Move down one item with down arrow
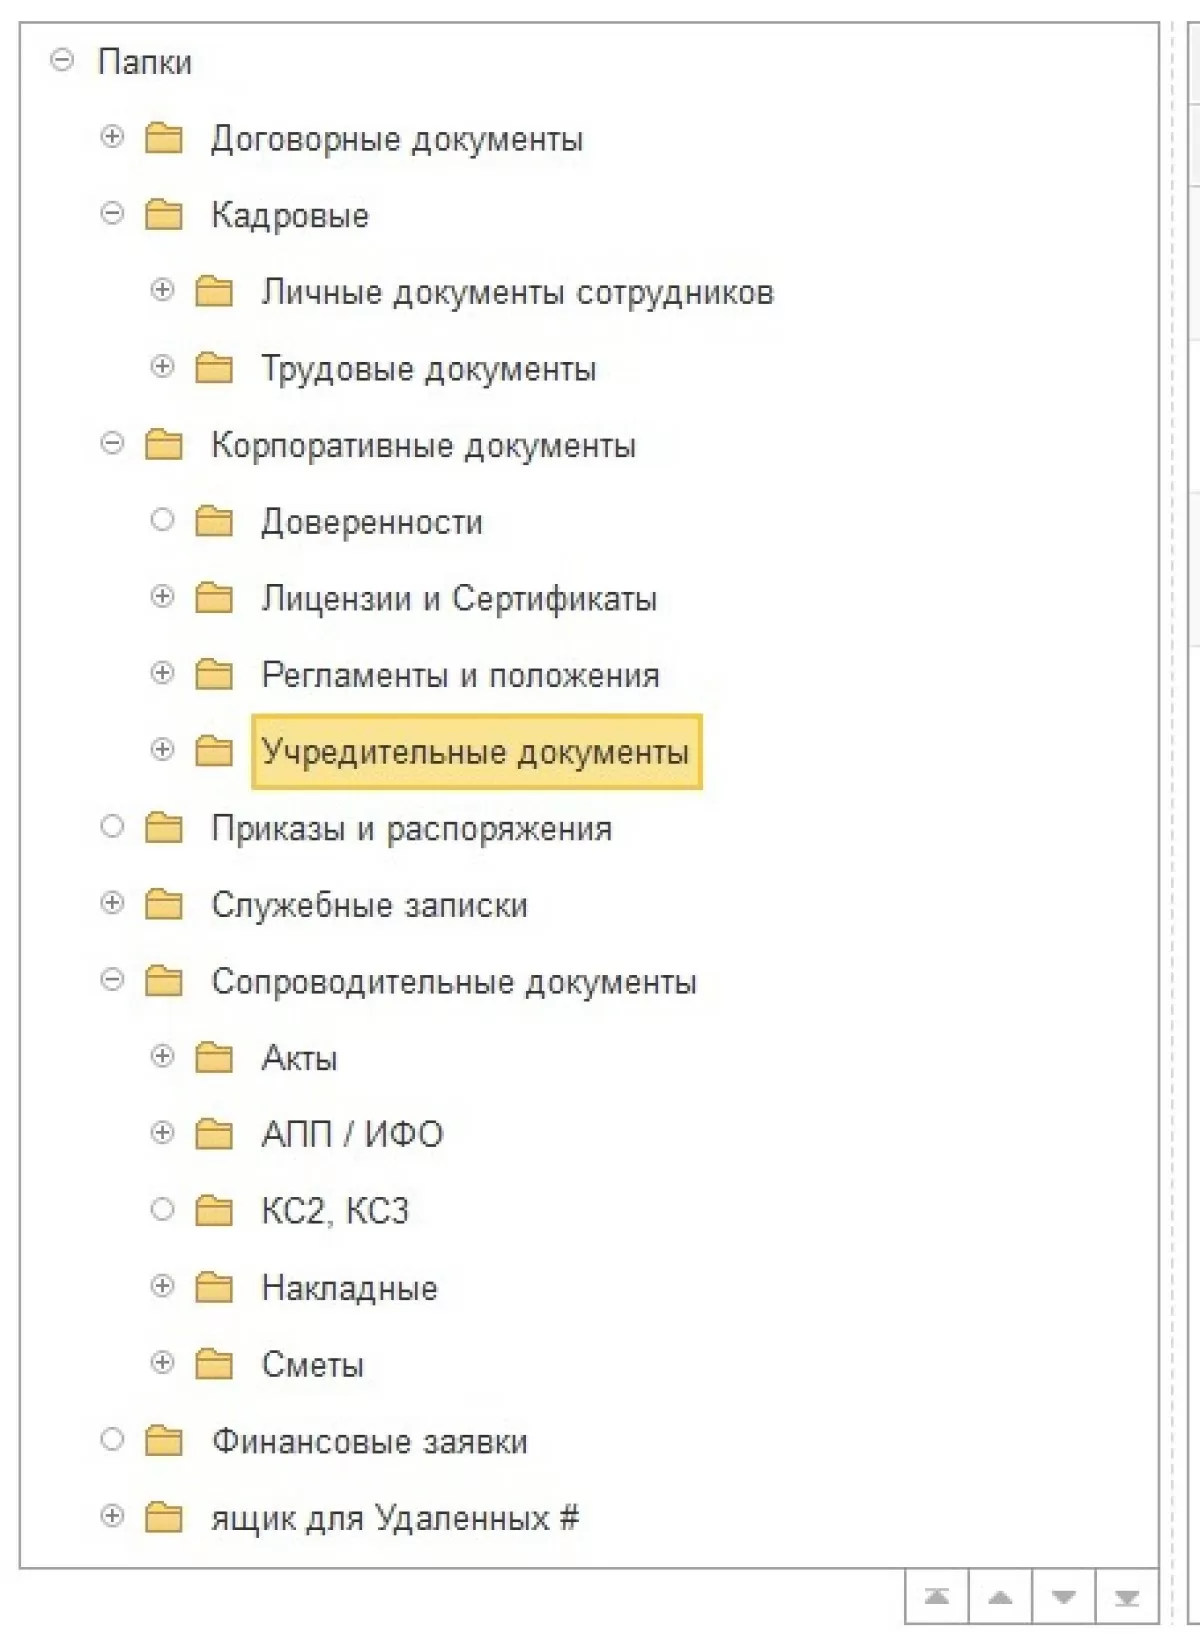This screenshot has height=1641, width=1200. coord(1064,1597)
